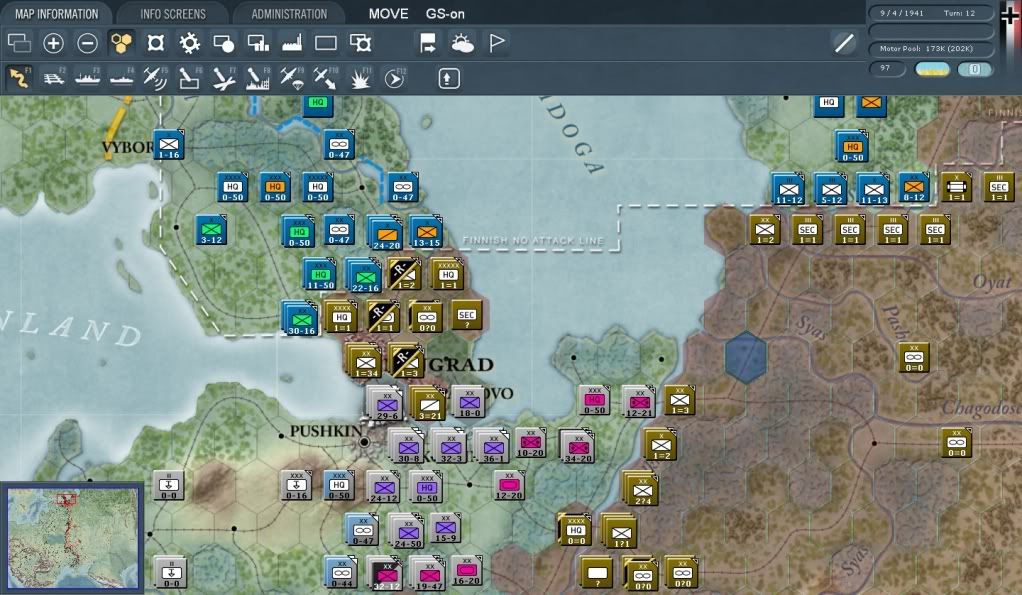Screen dimensions: 1022x595
Task: Click the minimap in the corner
Action: pyautogui.click(x=72, y=537)
